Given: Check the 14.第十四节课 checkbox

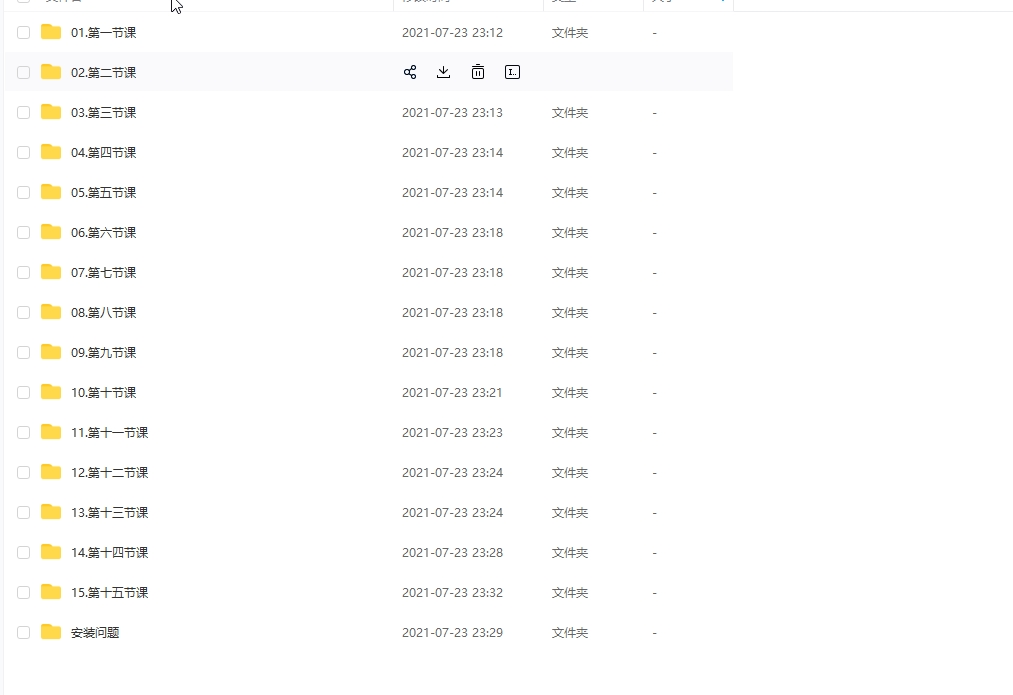Looking at the screenshot, I should (x=23, y=553).
